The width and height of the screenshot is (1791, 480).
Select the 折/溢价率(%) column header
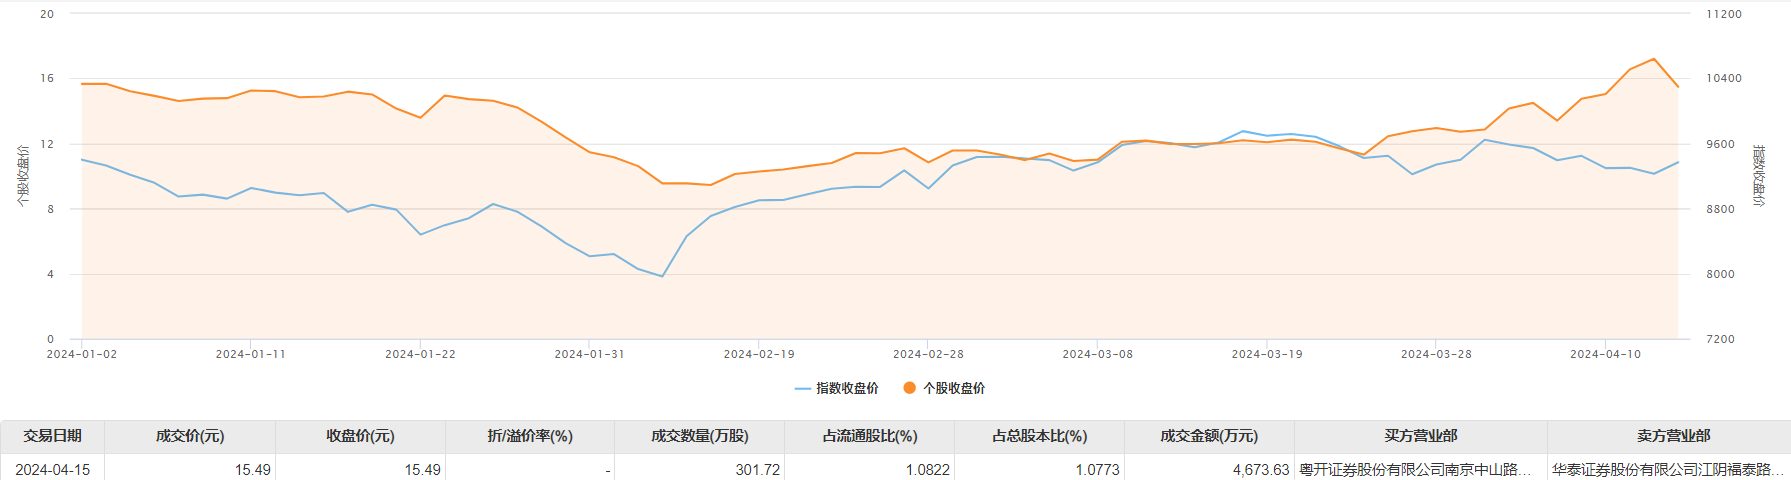[x=530, y=436]
